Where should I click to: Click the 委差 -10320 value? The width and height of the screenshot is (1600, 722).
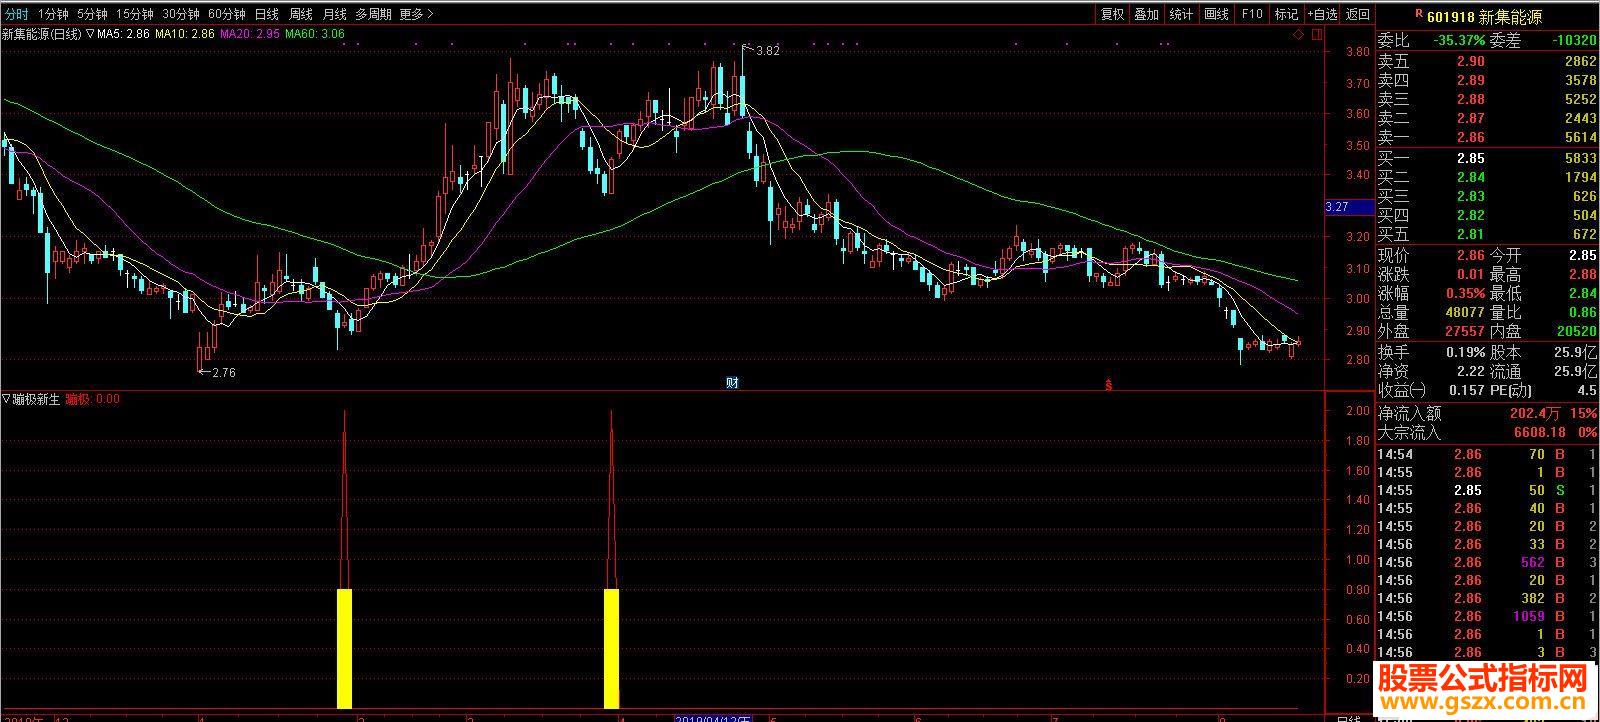pos(1574,41)
